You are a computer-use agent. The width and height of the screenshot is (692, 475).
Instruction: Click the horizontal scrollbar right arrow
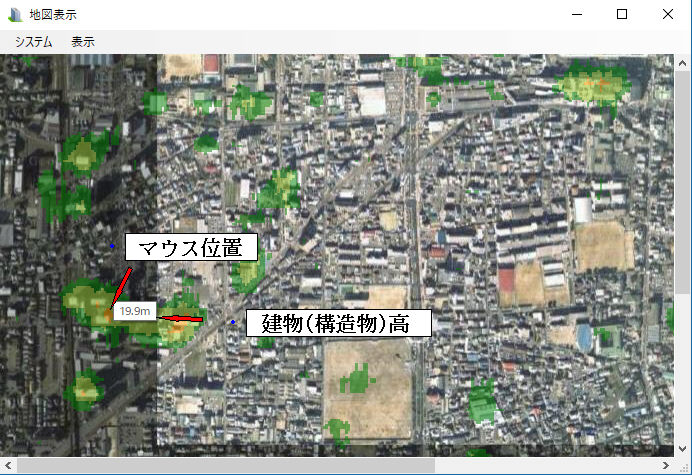pos(665,465)
